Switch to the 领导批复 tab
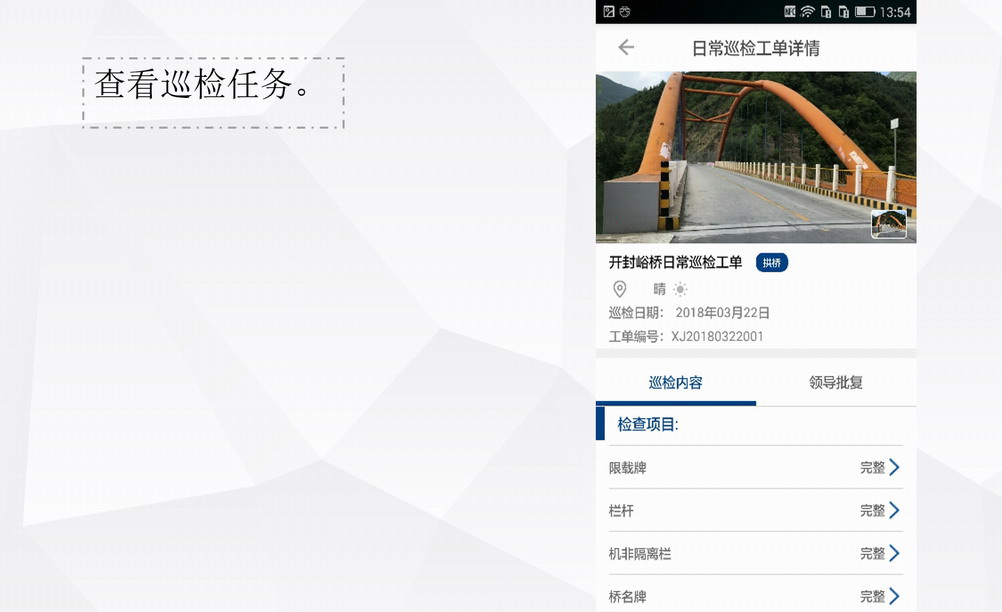Image resolution: width=1002 pixels, height=612 pixels. click(836, 383)
